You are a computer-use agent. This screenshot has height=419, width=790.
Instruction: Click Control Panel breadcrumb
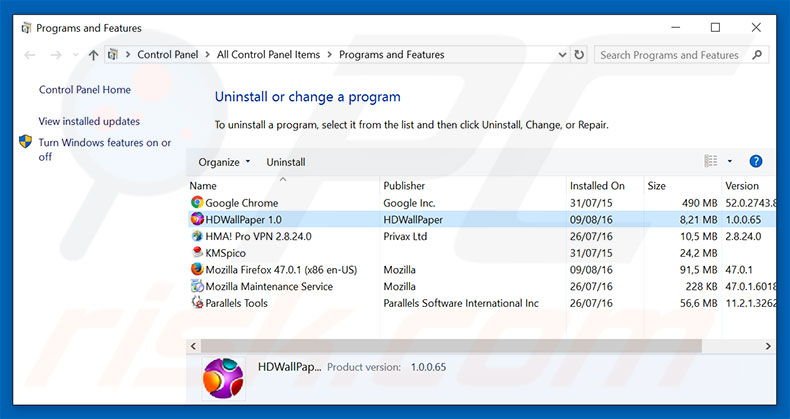168,54
